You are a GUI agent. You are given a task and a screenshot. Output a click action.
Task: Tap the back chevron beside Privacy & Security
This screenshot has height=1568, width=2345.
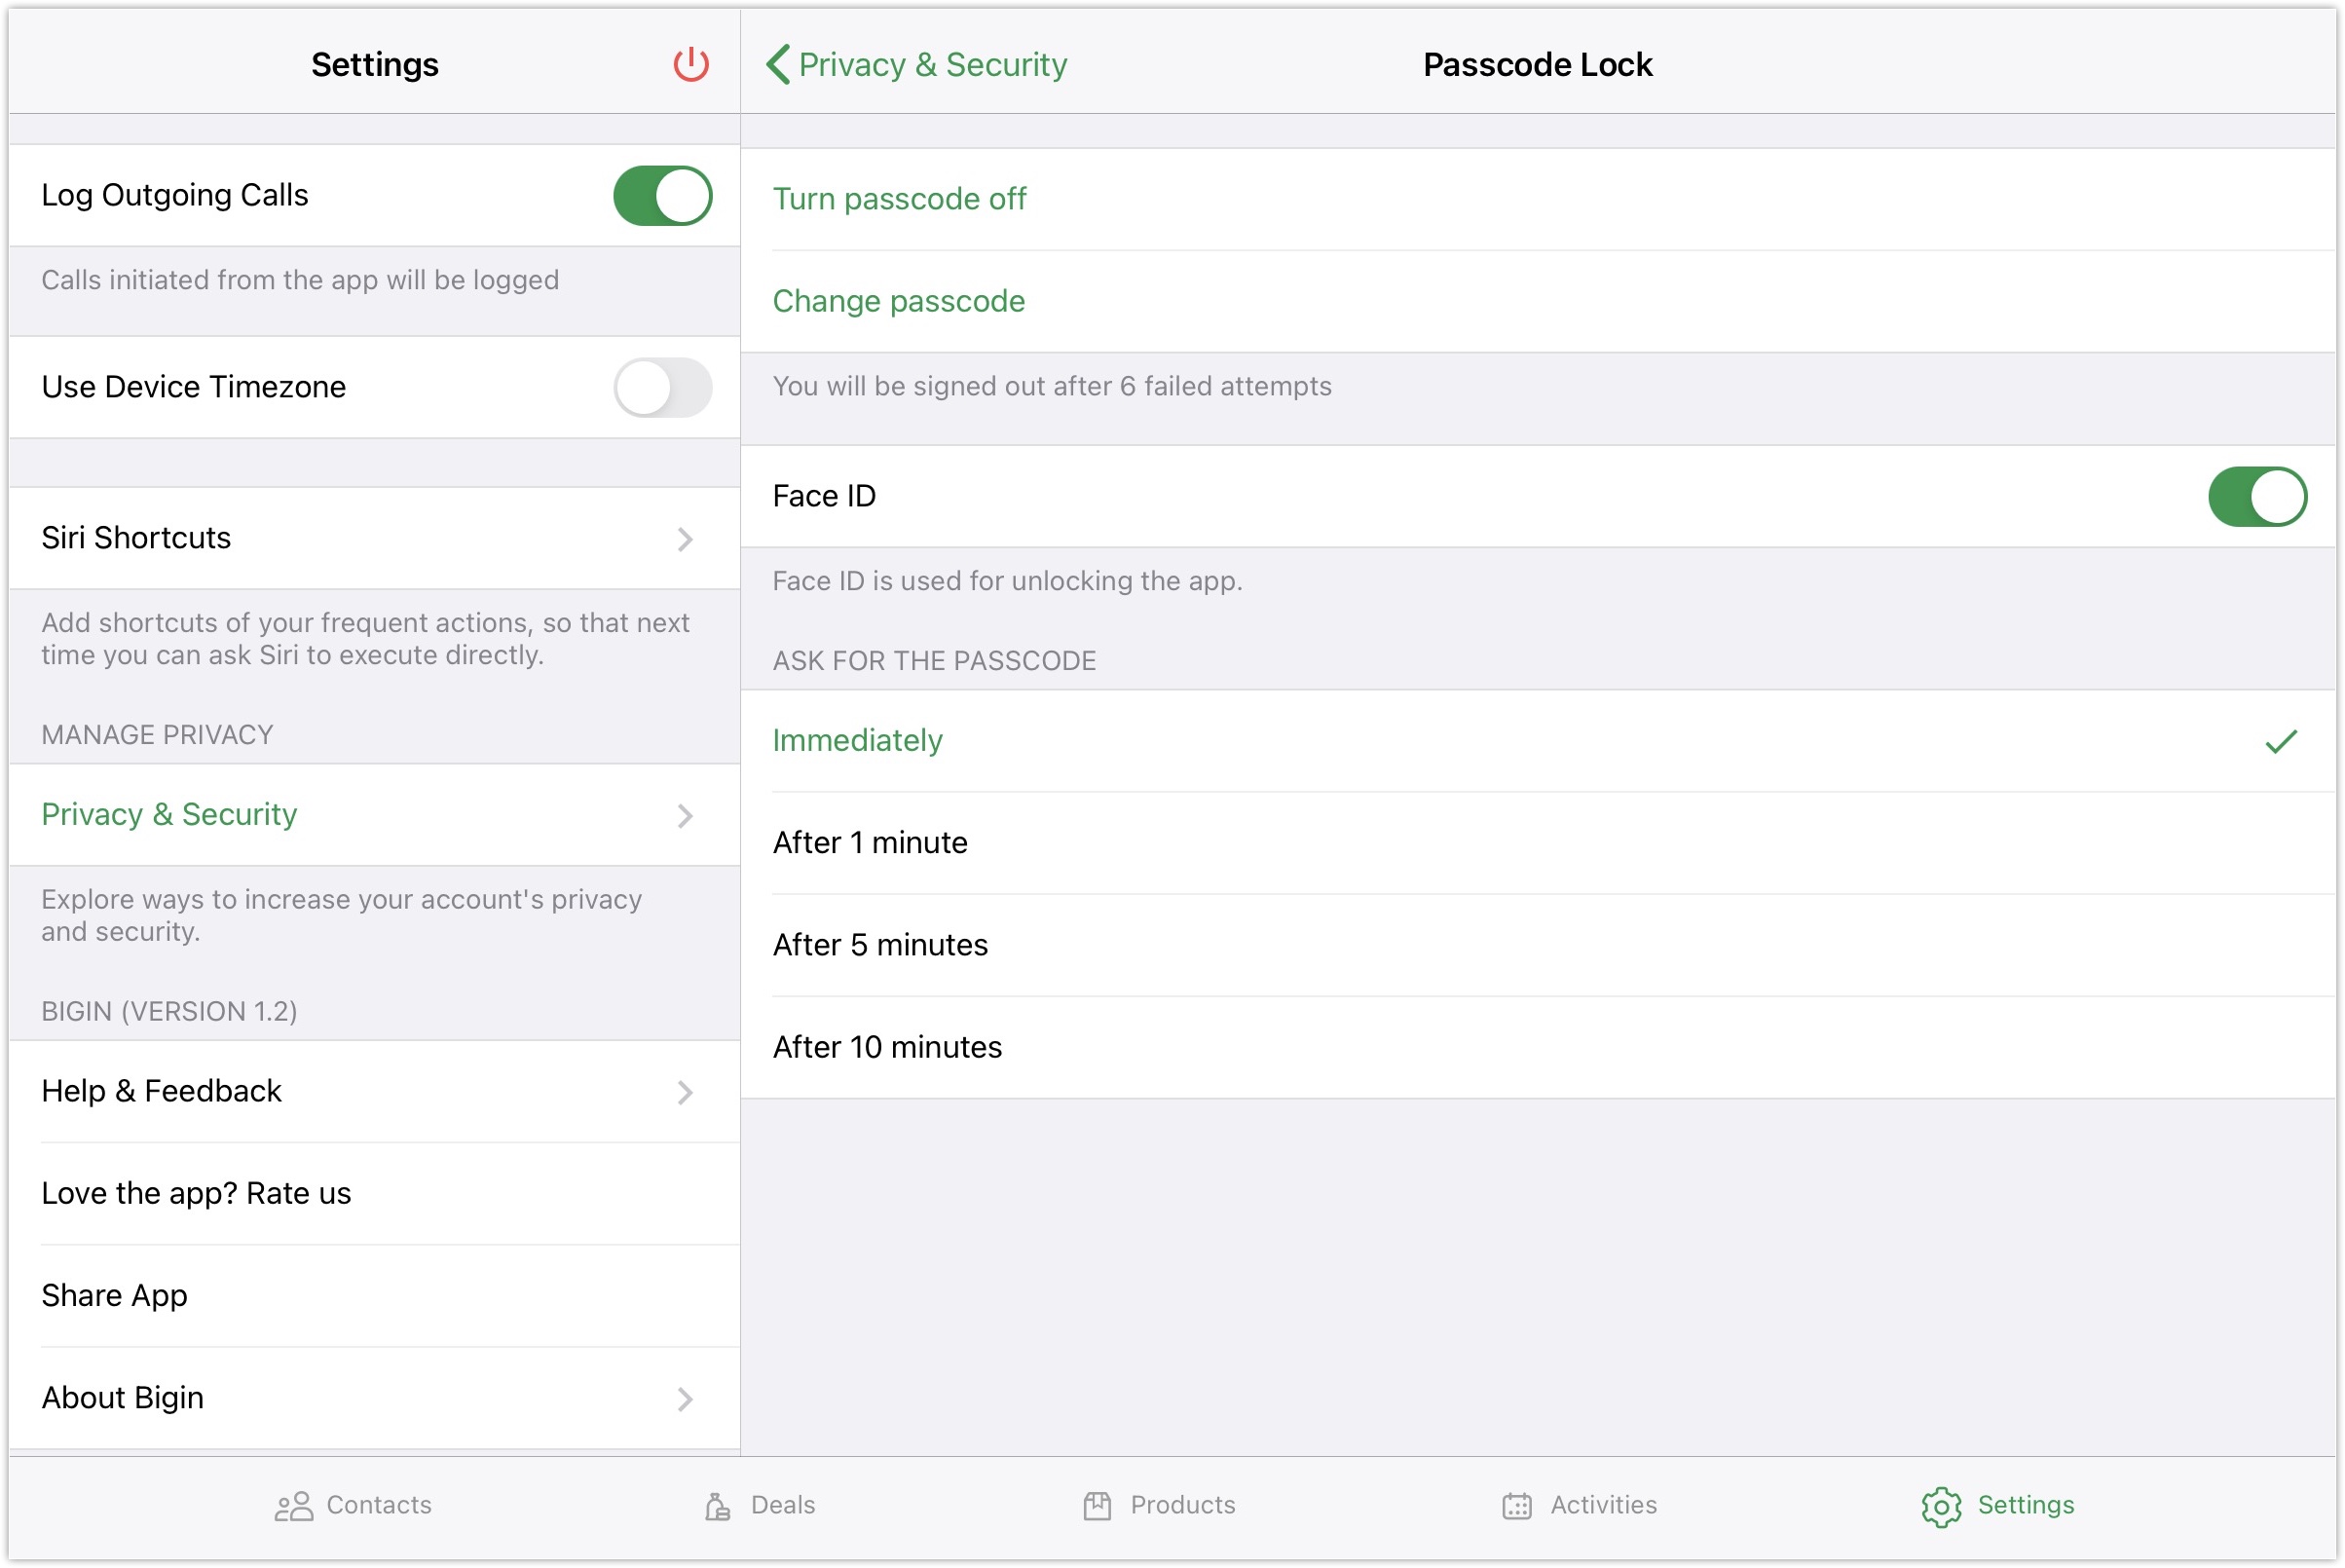[x=778, y=64]
